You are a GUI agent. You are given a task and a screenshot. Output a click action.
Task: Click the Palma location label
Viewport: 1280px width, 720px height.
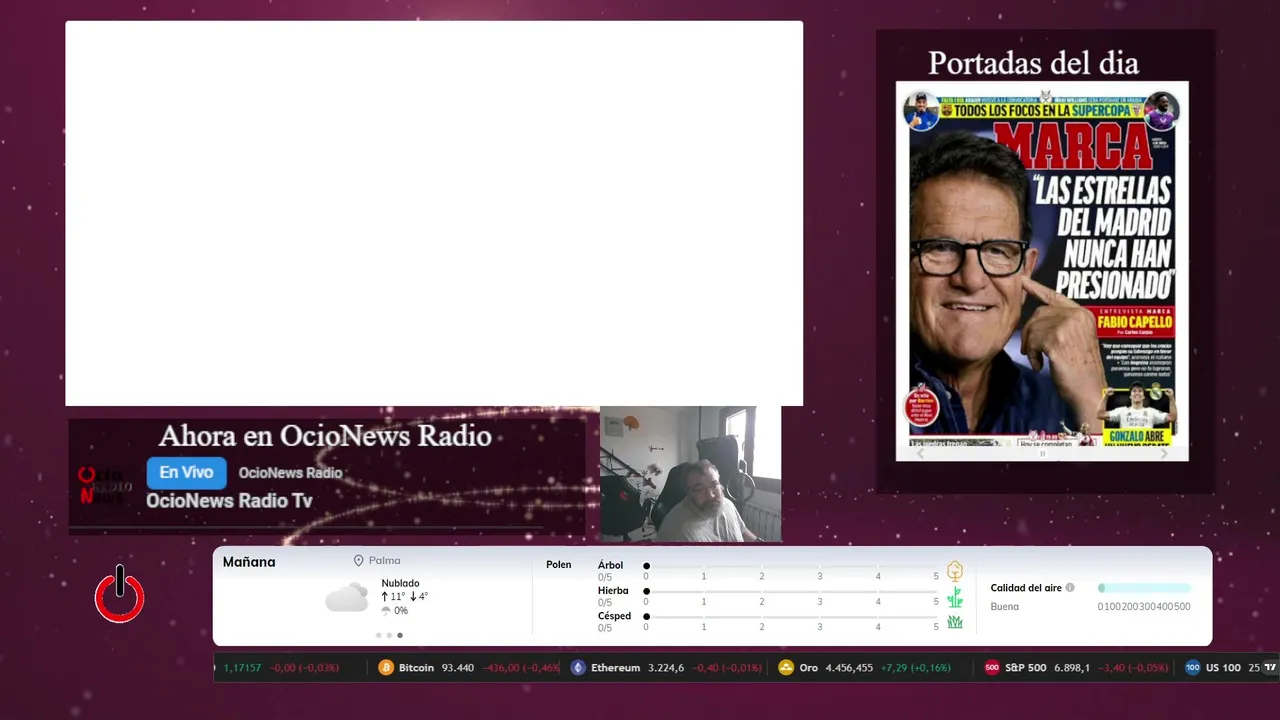tap(384, 561)
